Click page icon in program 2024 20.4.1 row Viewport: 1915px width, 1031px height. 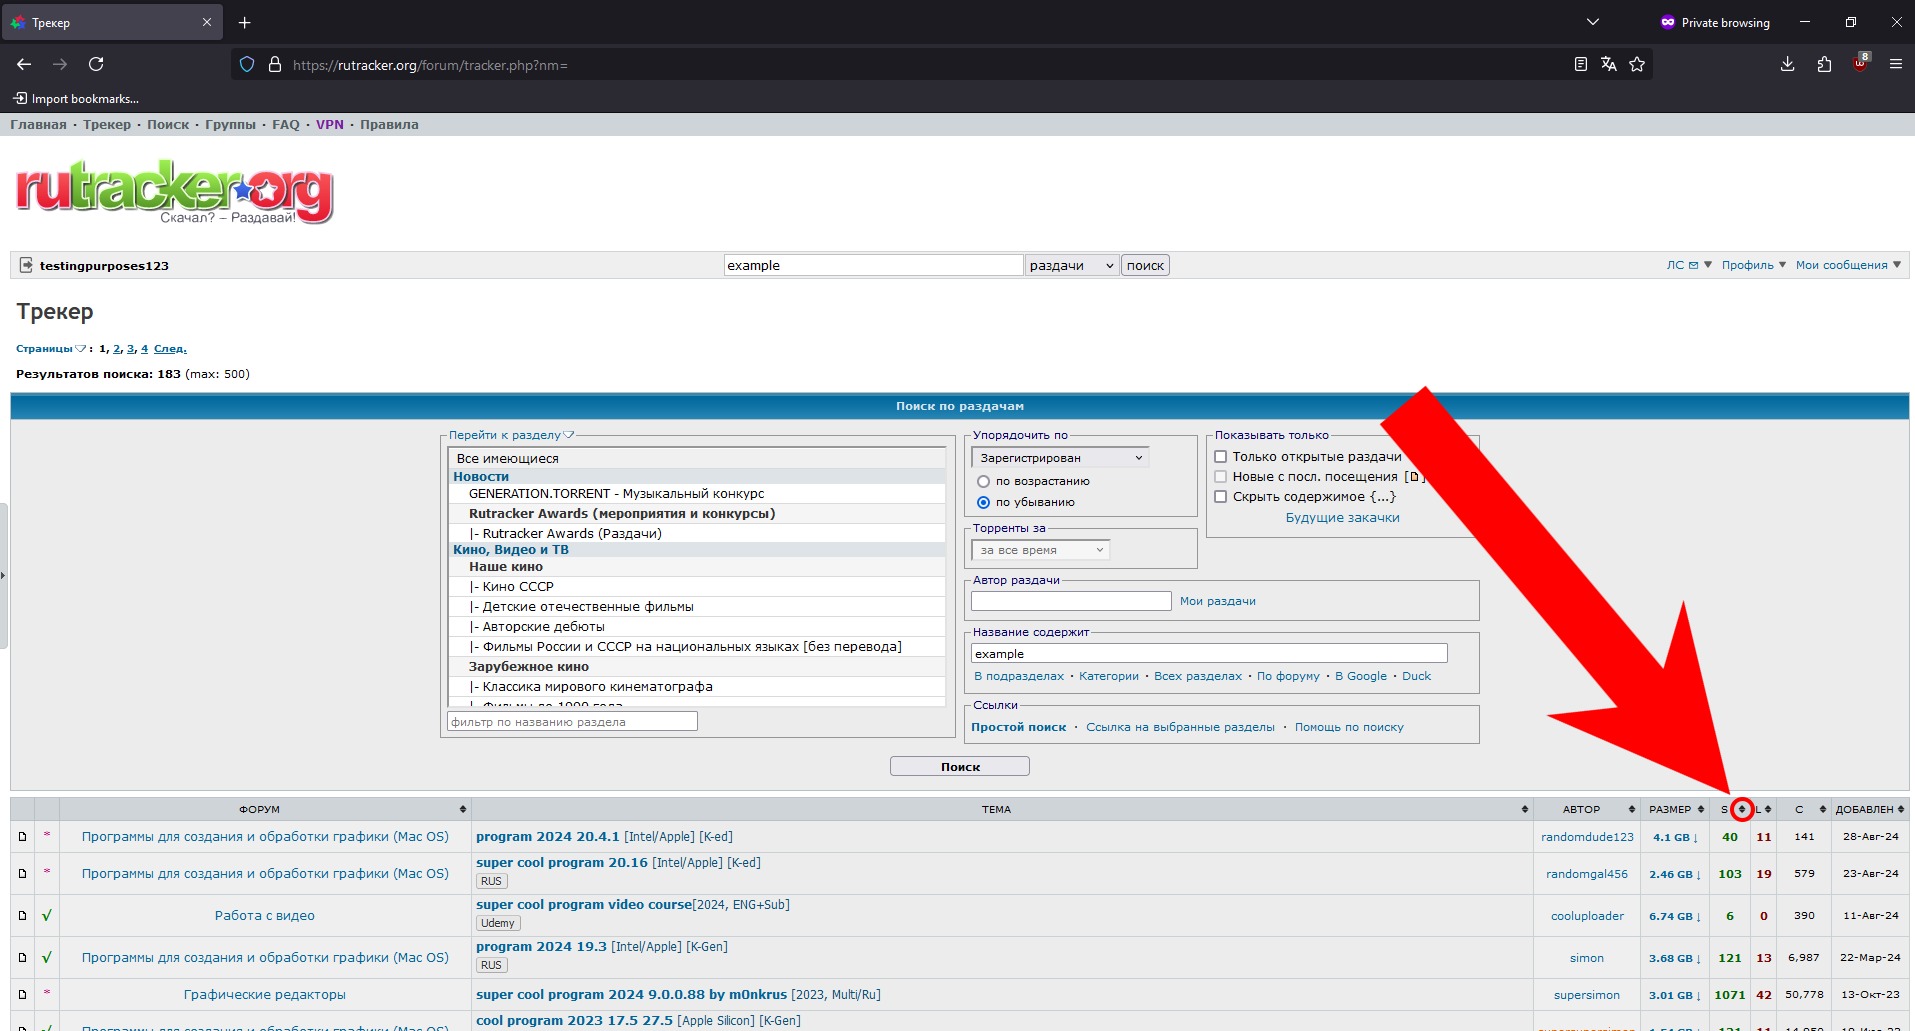22,837
